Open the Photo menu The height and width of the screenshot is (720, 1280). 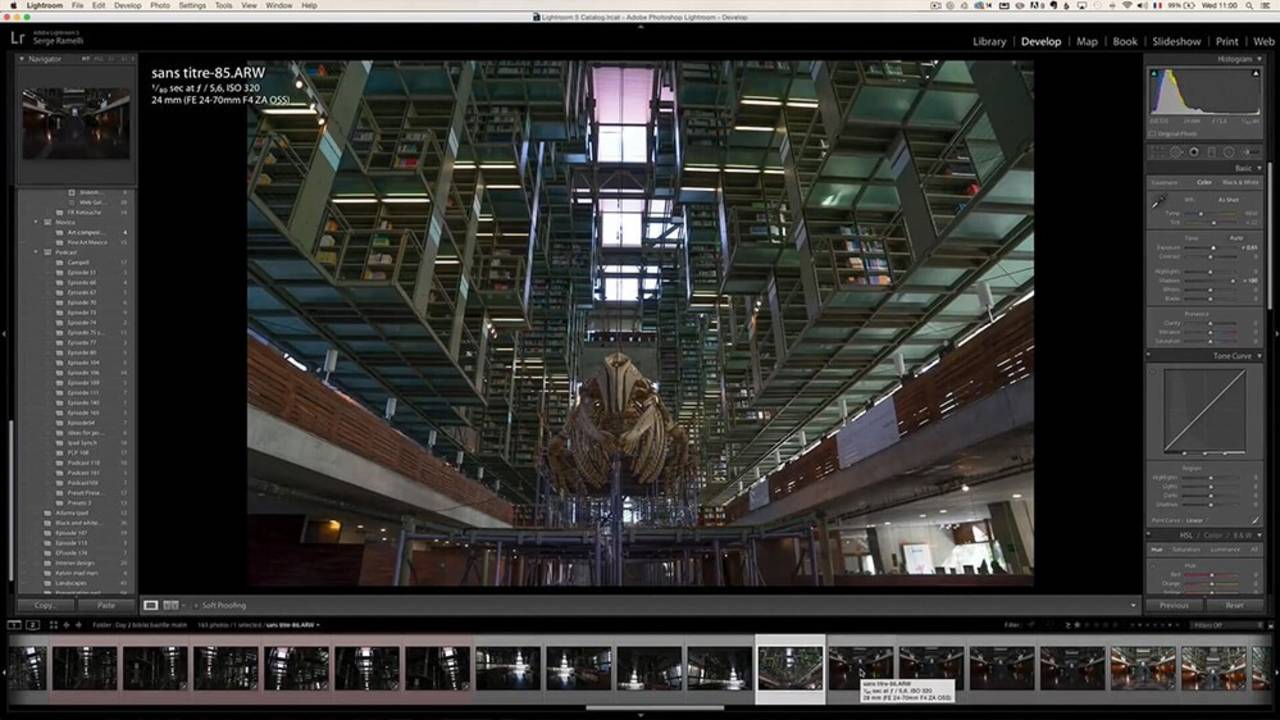point(160,5)
